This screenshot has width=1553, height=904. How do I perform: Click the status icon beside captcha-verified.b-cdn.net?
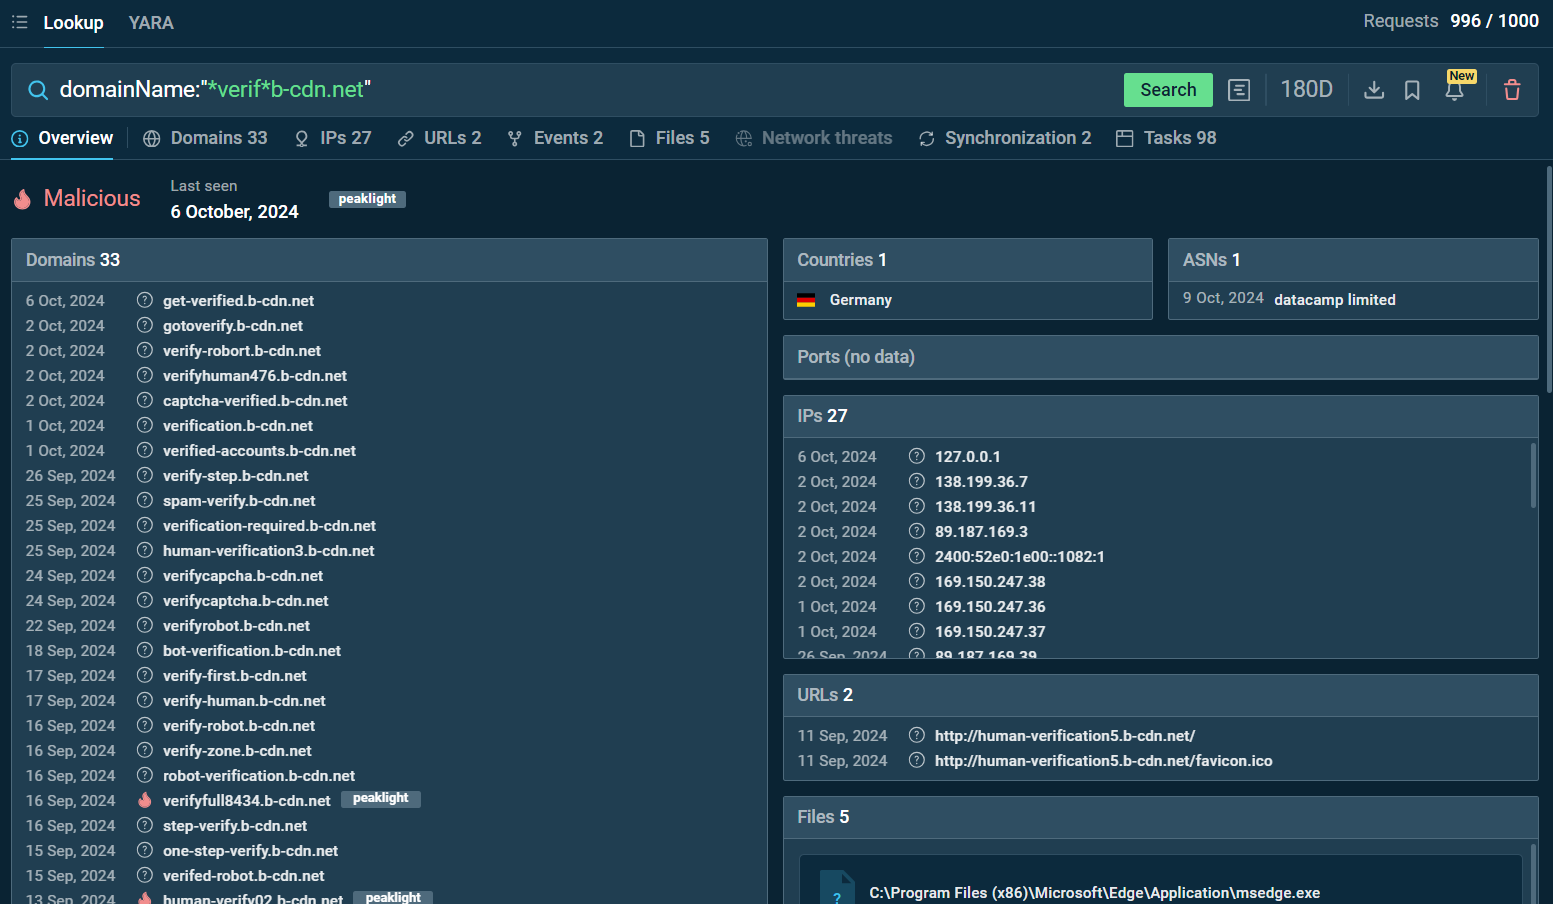(145, 400)
